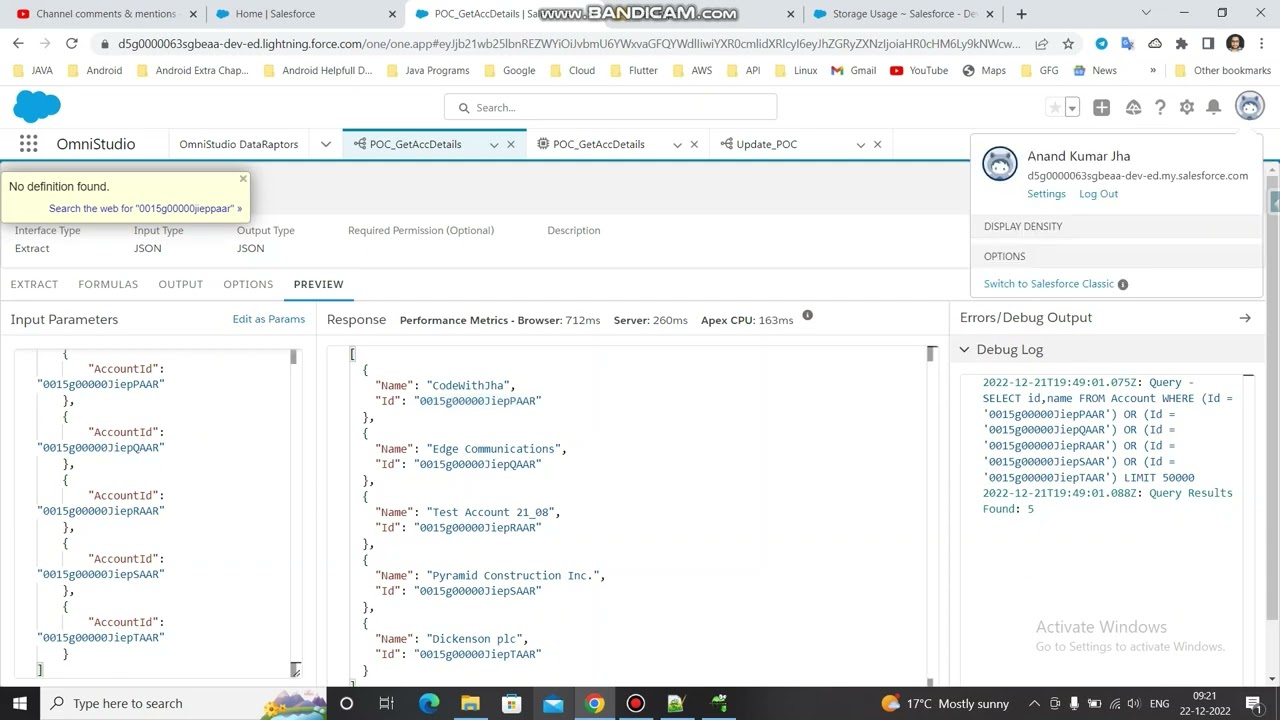Viewport: 1280px width, 720px height.
Task: Click Switch to Salesforce Classic
Action: [x=1048, y=284]
